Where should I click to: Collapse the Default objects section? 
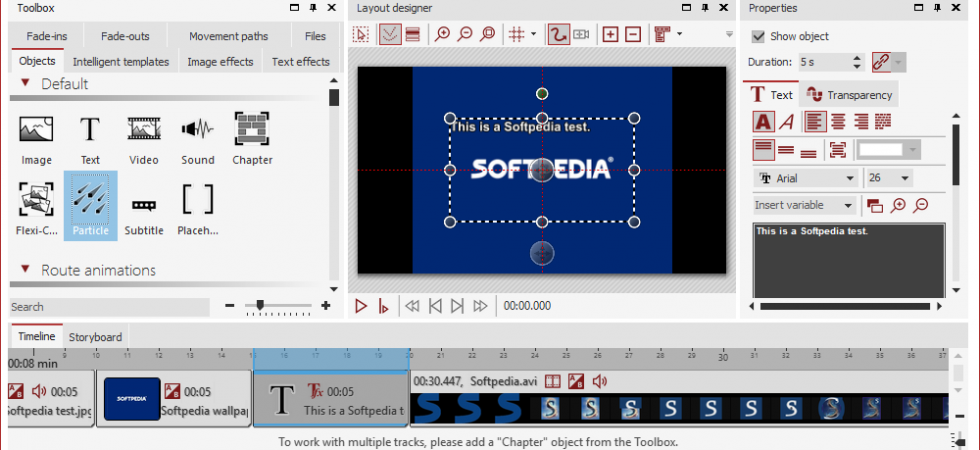(x=25, y=82)
